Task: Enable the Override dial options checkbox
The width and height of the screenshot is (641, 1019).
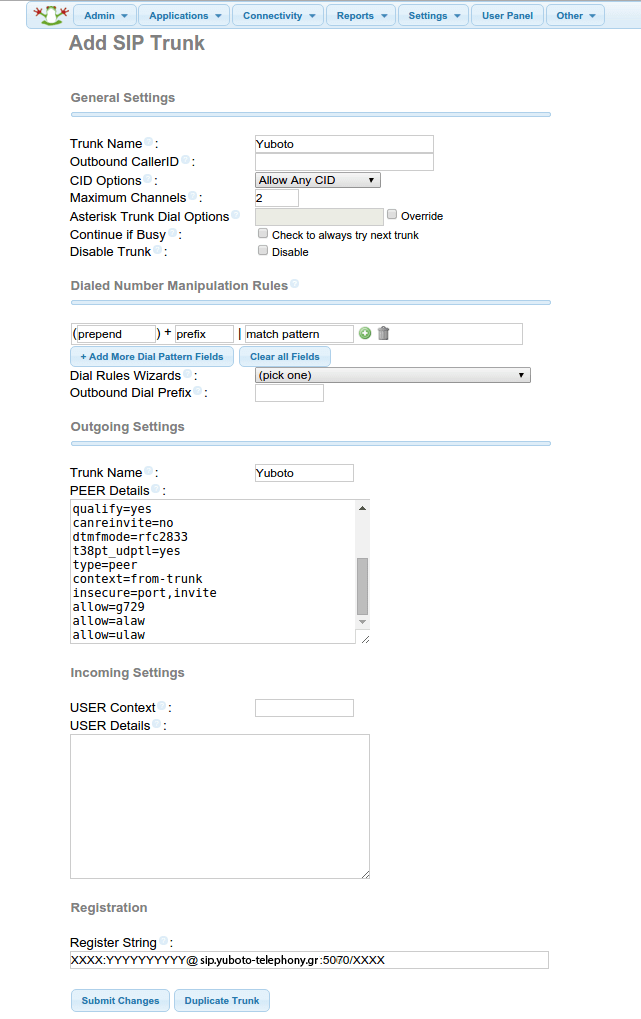Action: 392,214
